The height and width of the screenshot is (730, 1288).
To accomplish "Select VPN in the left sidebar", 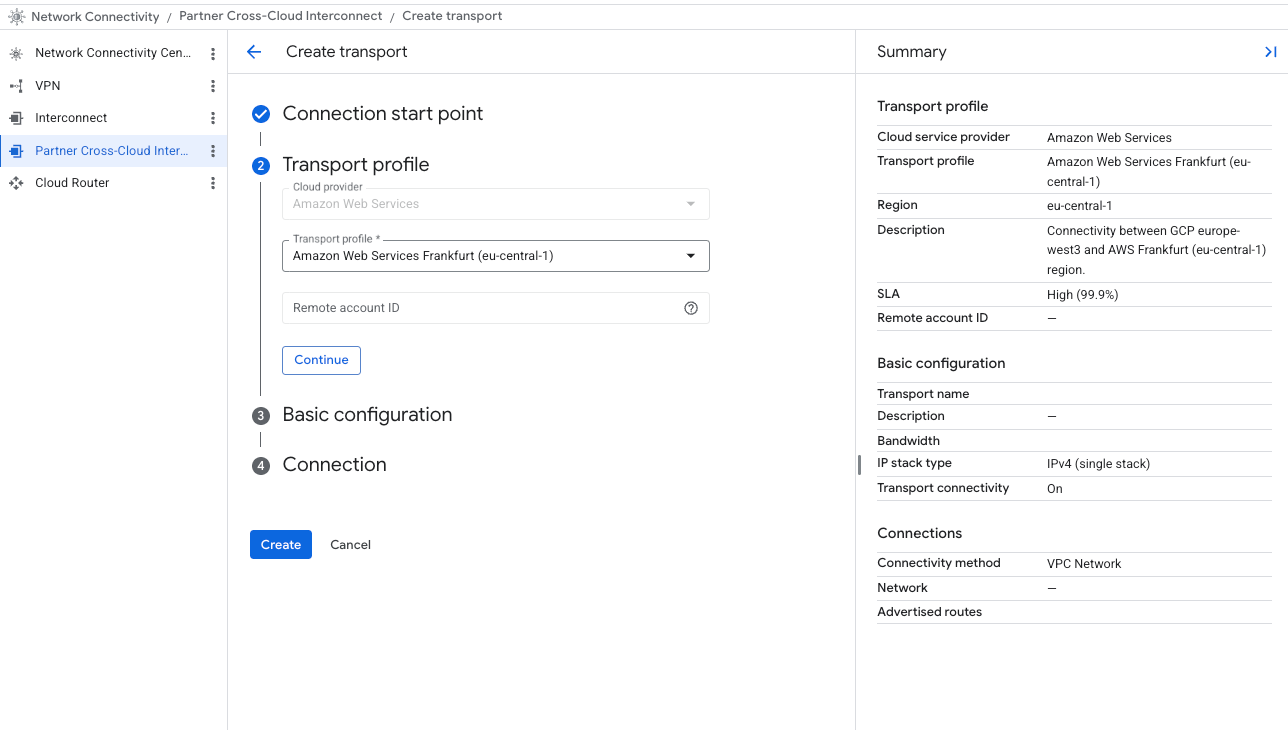I will coord(48,87).
